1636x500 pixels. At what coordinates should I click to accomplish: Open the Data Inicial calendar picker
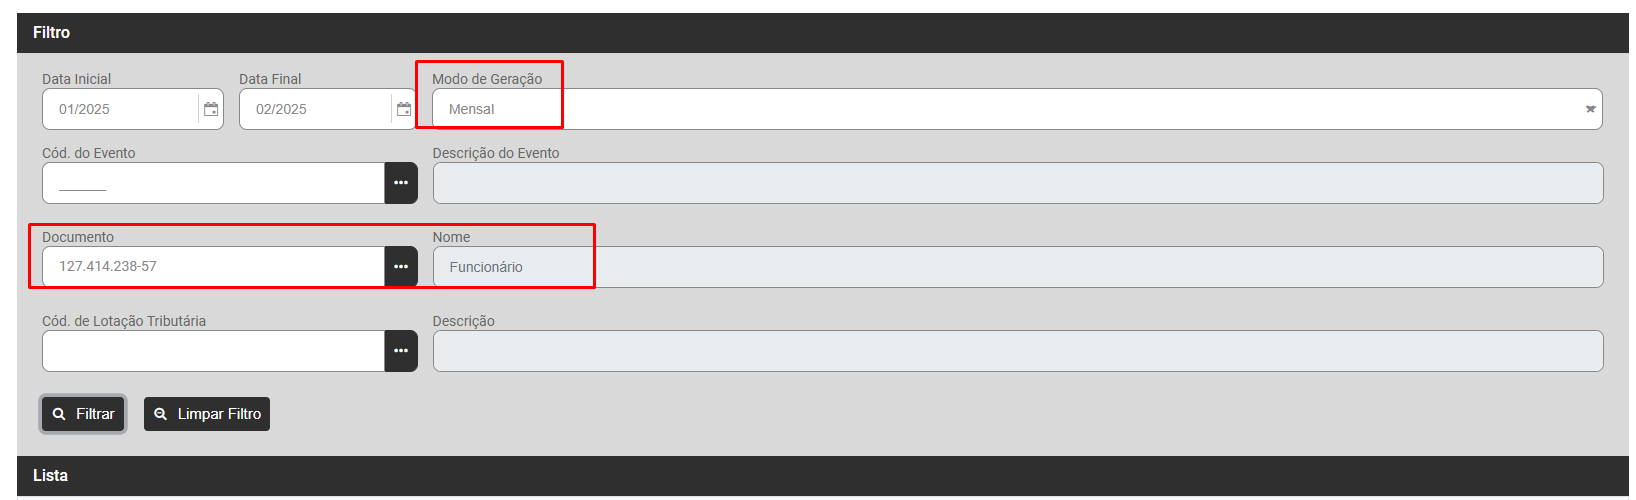(211, 109)
